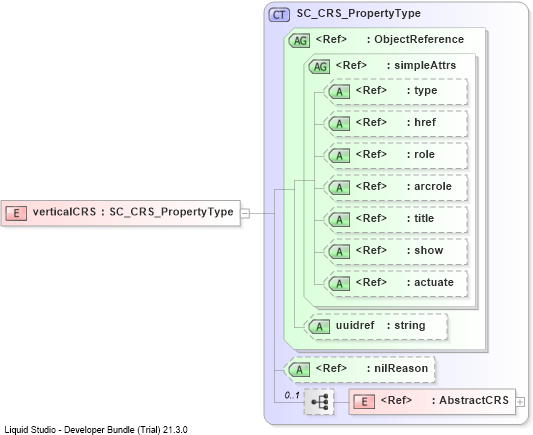
Task: Click the A icon of nilReason attribute
Action: pos(299,369)
